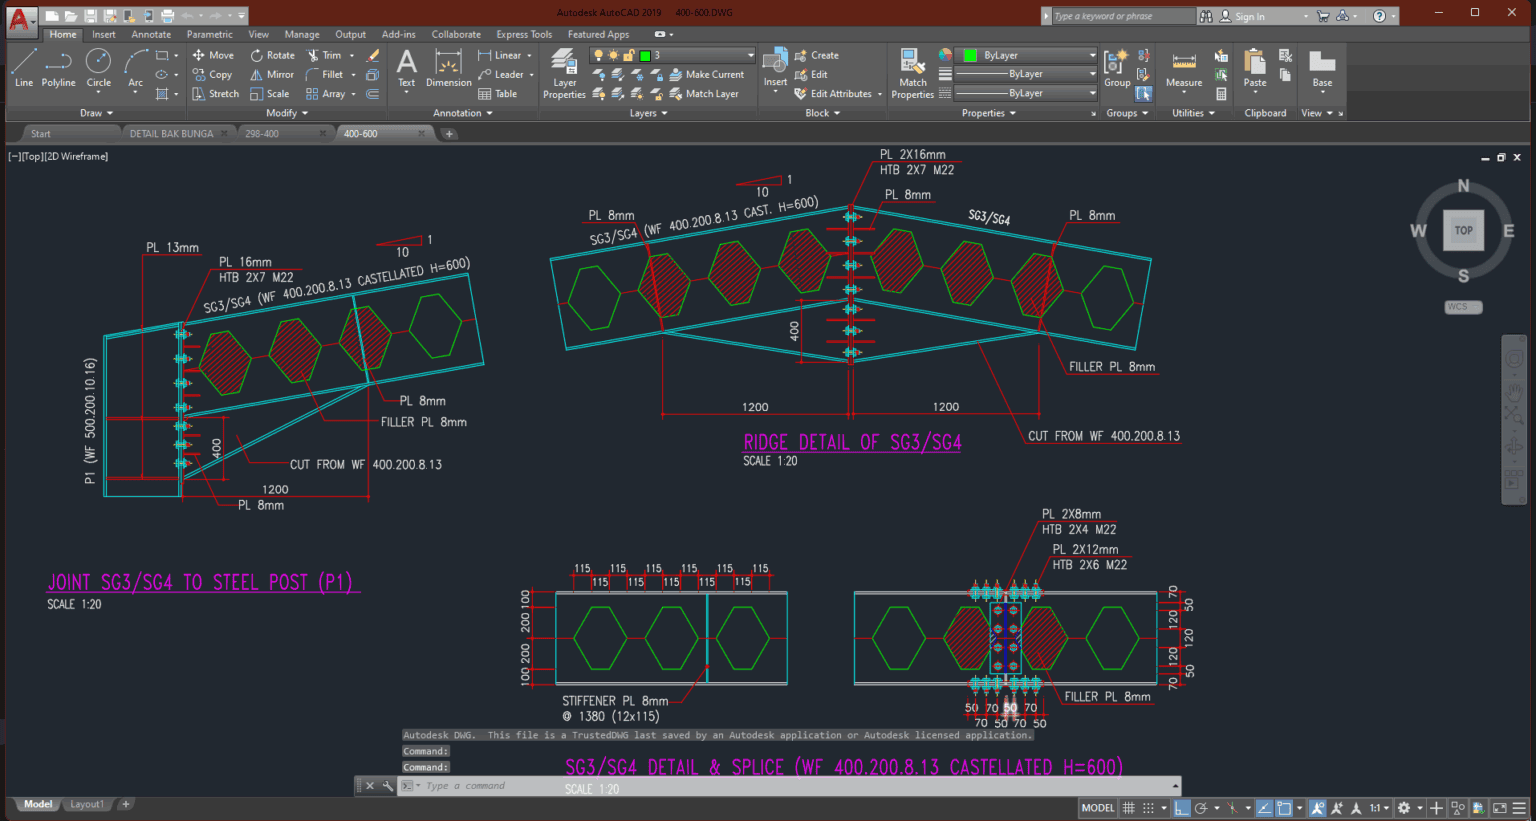Switch to the Parametric ribbon tab
The height and width of the screenshot is (821, 1536).
click(209, 33)
